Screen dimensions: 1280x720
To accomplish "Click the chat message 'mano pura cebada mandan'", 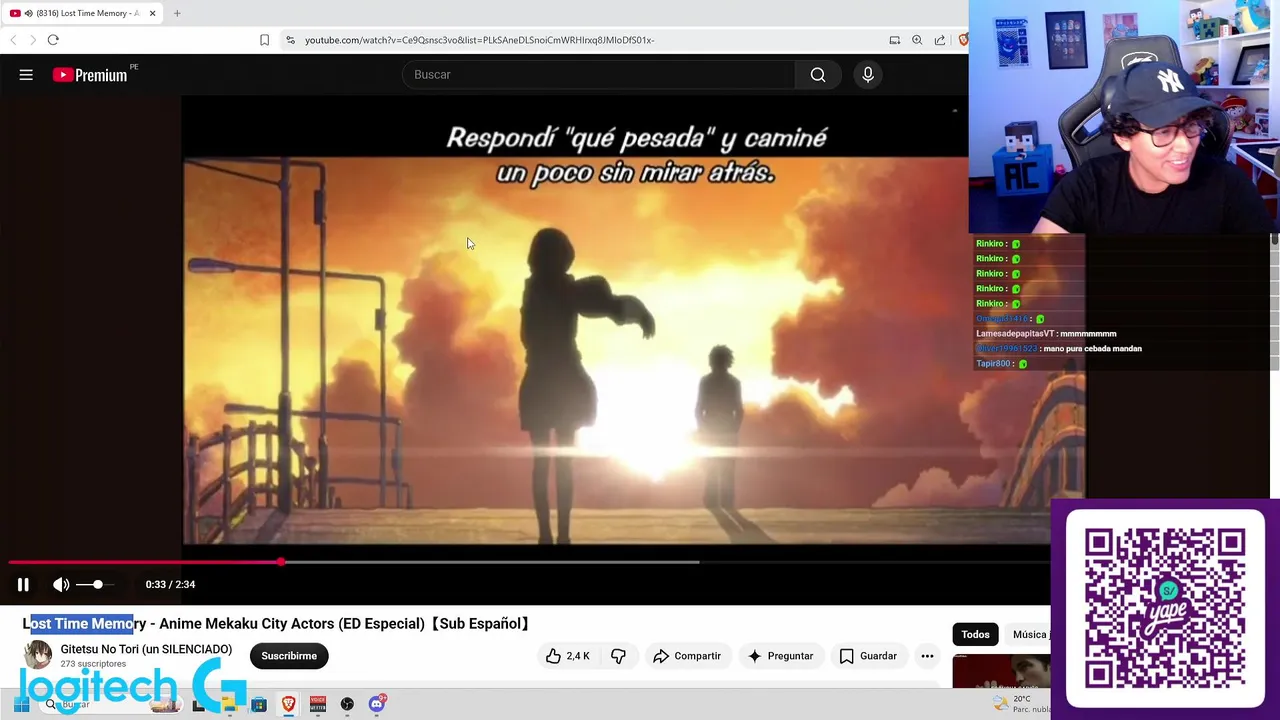I will [1093, 349].
